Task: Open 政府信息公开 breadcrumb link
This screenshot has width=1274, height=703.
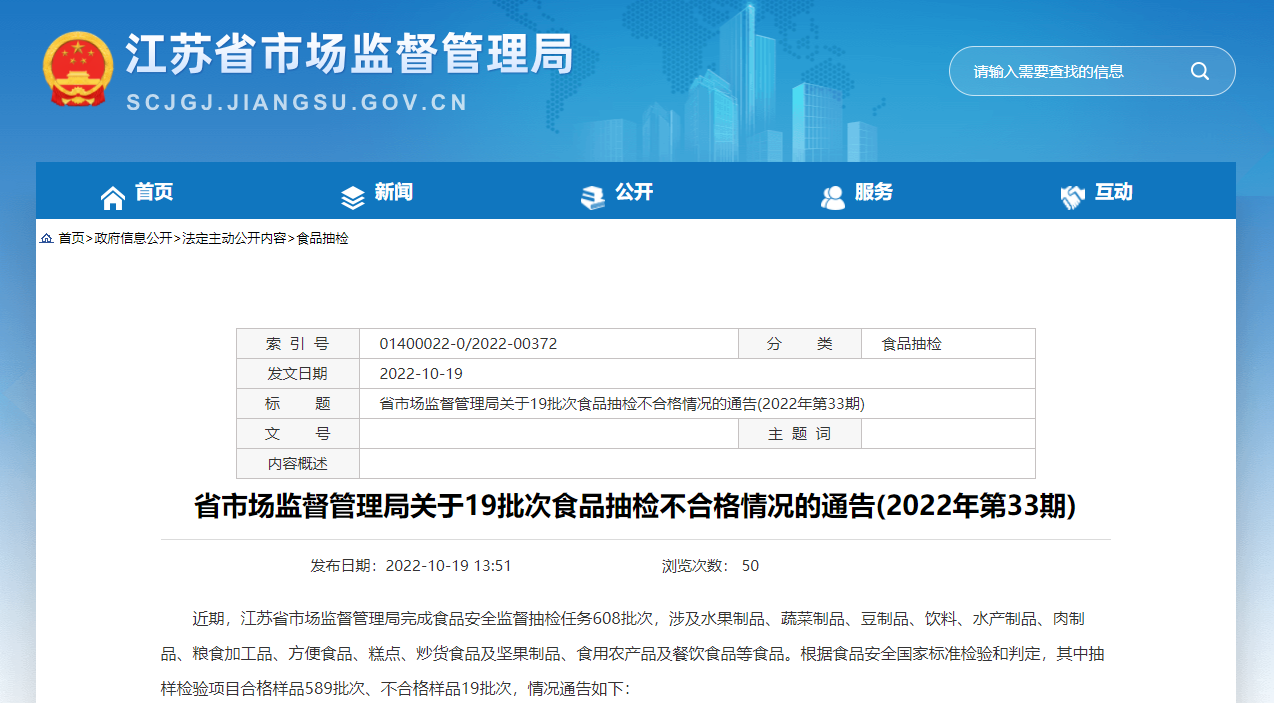Action: tap(133, 239)
